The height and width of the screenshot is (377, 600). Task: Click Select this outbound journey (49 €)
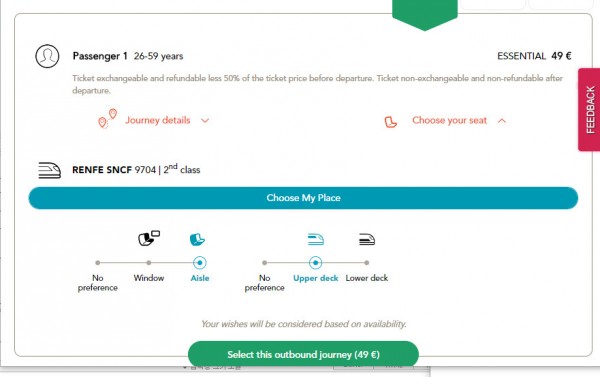pos(303,354)
